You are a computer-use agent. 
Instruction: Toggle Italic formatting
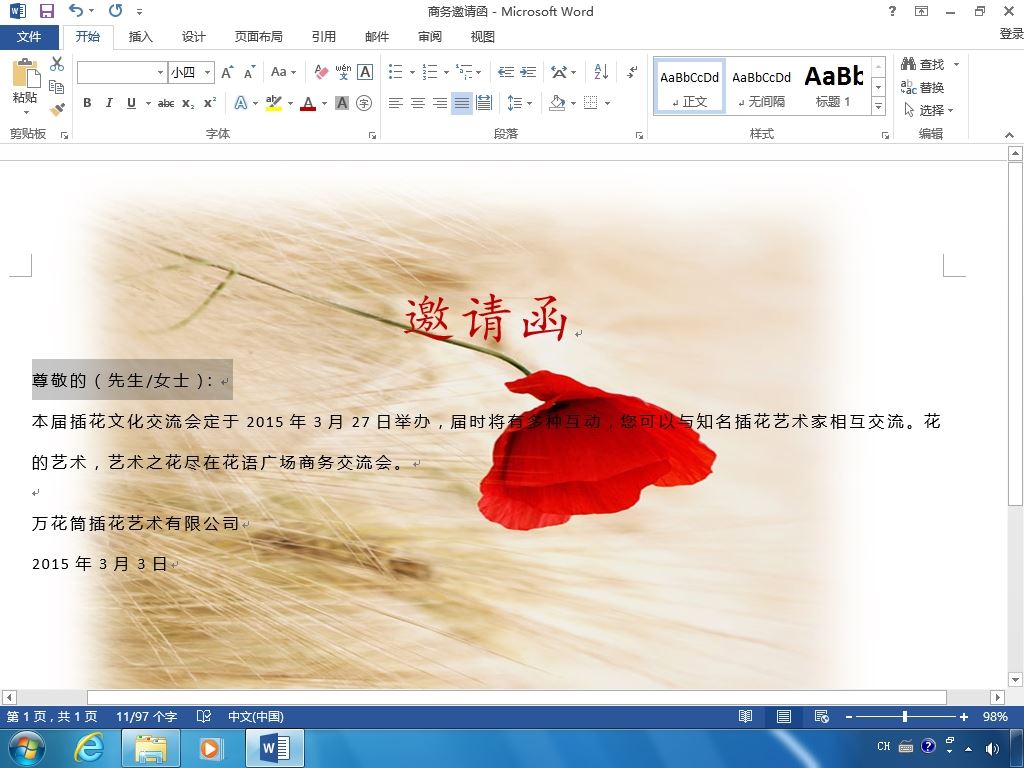point(109,103)
